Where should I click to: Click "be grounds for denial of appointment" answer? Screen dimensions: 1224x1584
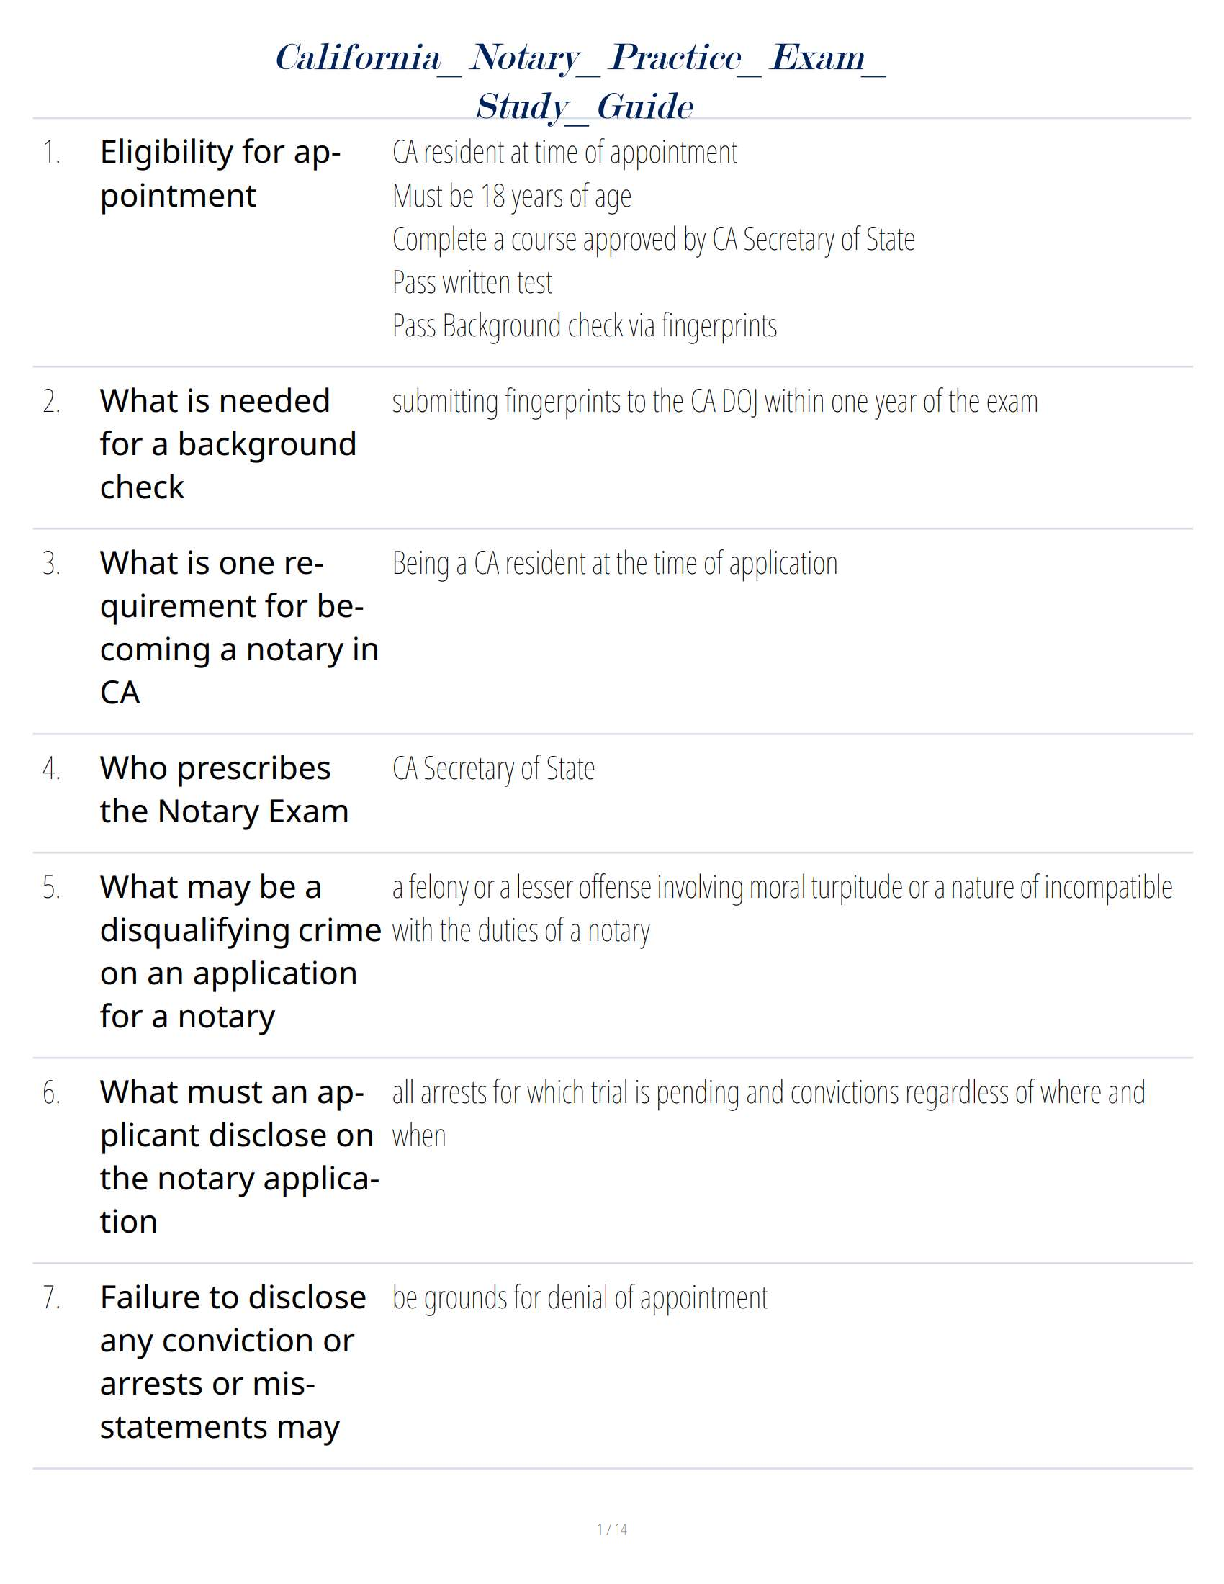[x=579, y=1298]
